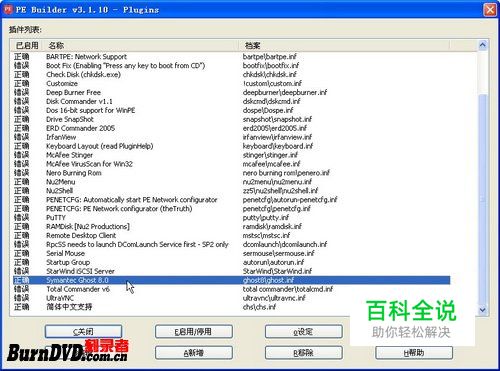The image size is (500, 371).
Task: Select the Drive SnapShot row
Action: [232, 119]
